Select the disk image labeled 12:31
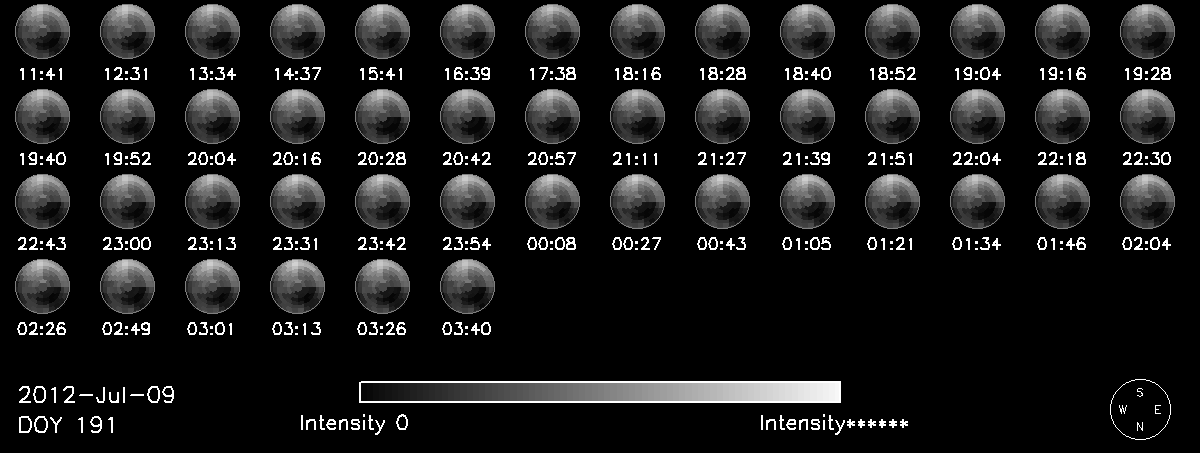Screen dimensions: 1200x453 coord(127,30)
